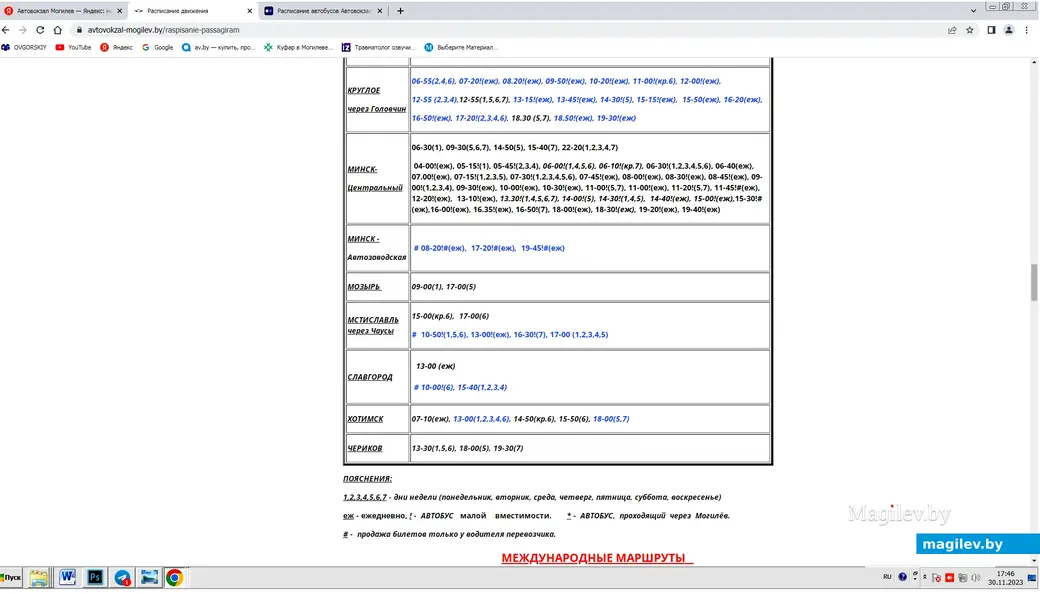Image resolution: width=1040 pixels, height=594 pixels.
Task: Toggle the browser side panel
Action: click(991, 30)
